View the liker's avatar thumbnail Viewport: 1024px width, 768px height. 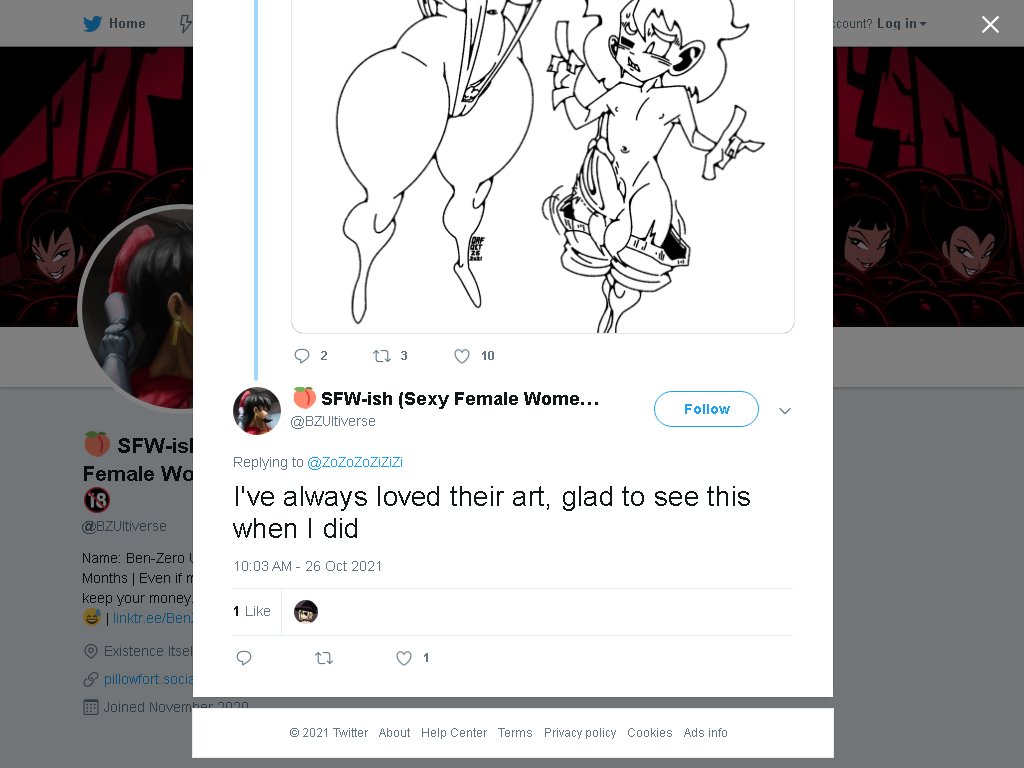click(306, 612)
